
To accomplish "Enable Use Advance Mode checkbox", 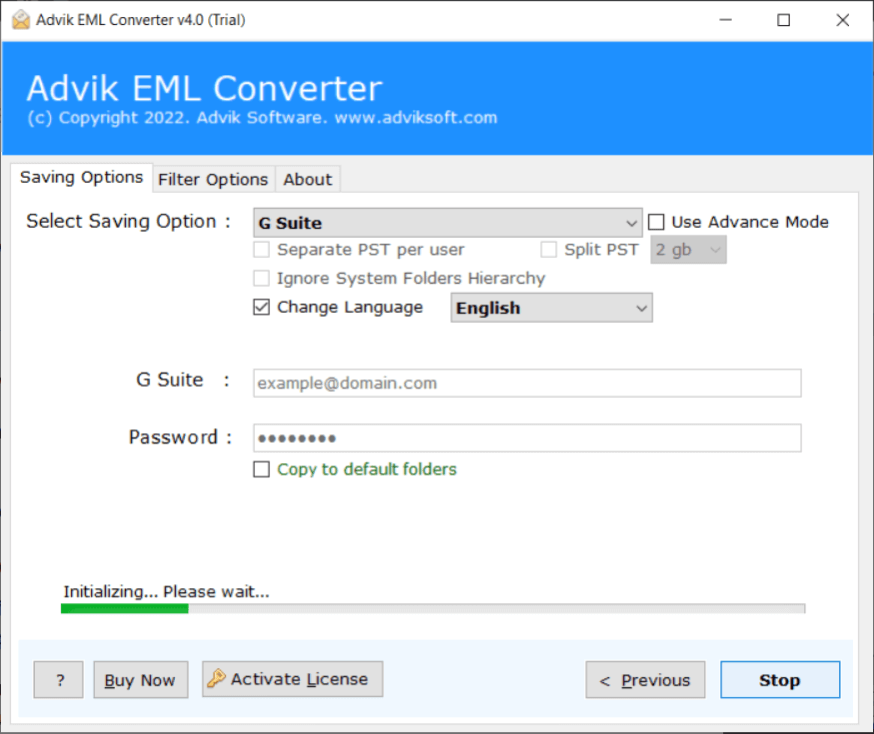I will tap(656, 222).
